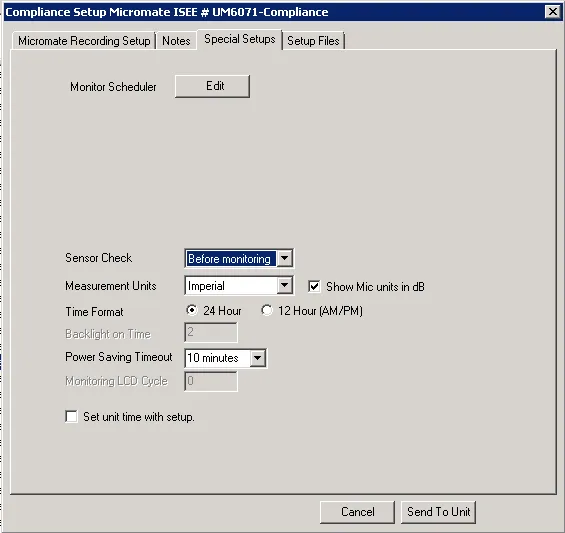
Task: Toggle Show Mic units in dB checkbox
Action: 314,287
